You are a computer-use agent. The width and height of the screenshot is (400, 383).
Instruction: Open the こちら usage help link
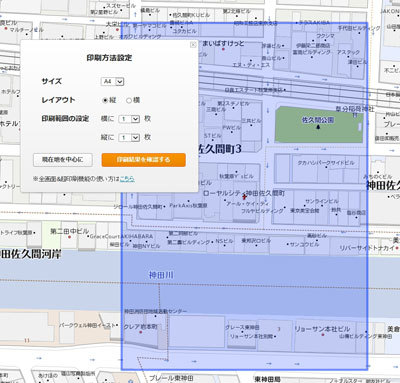[127, 179]
